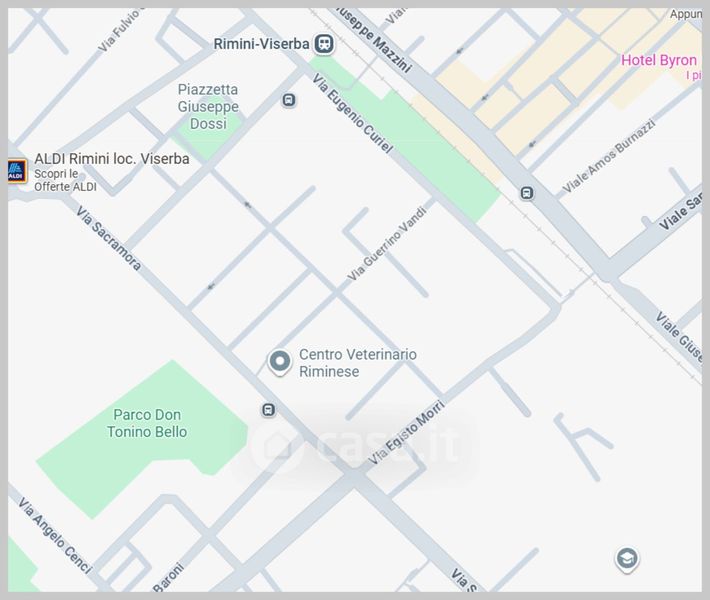This screenshot has width=710, height=600.
Task: Select transit stop icon near Viale Amos Burnazzi
Action: (x=527, y=193)
